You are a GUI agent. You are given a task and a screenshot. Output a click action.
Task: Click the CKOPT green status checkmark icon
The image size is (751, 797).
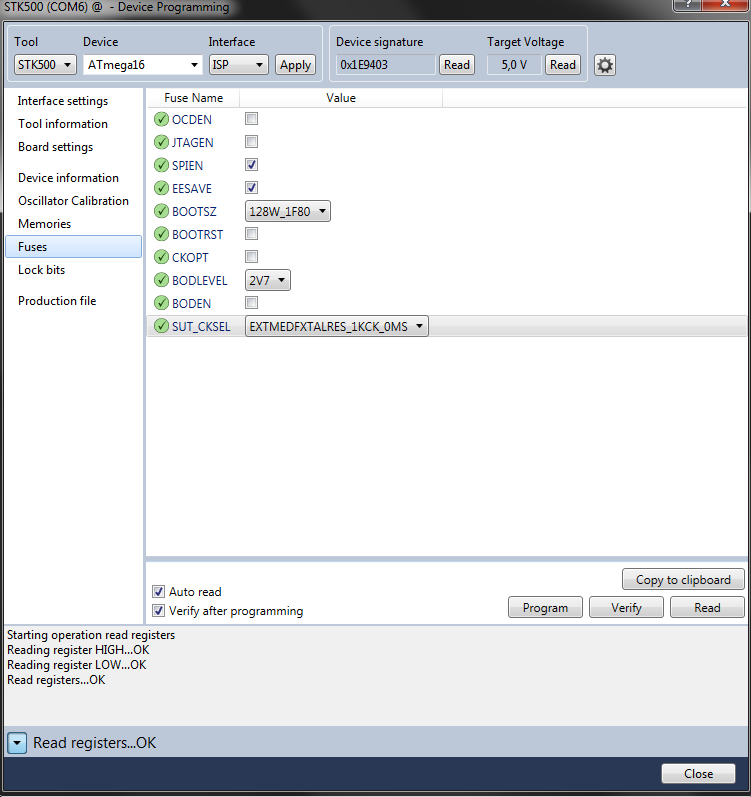tap(161, 257)
